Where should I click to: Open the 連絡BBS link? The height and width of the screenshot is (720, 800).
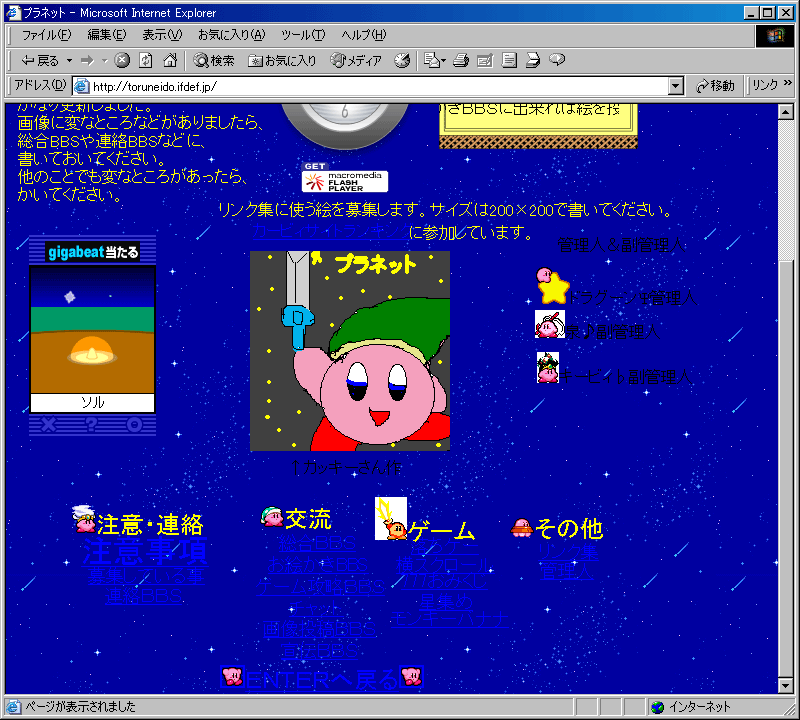point(144,596)
